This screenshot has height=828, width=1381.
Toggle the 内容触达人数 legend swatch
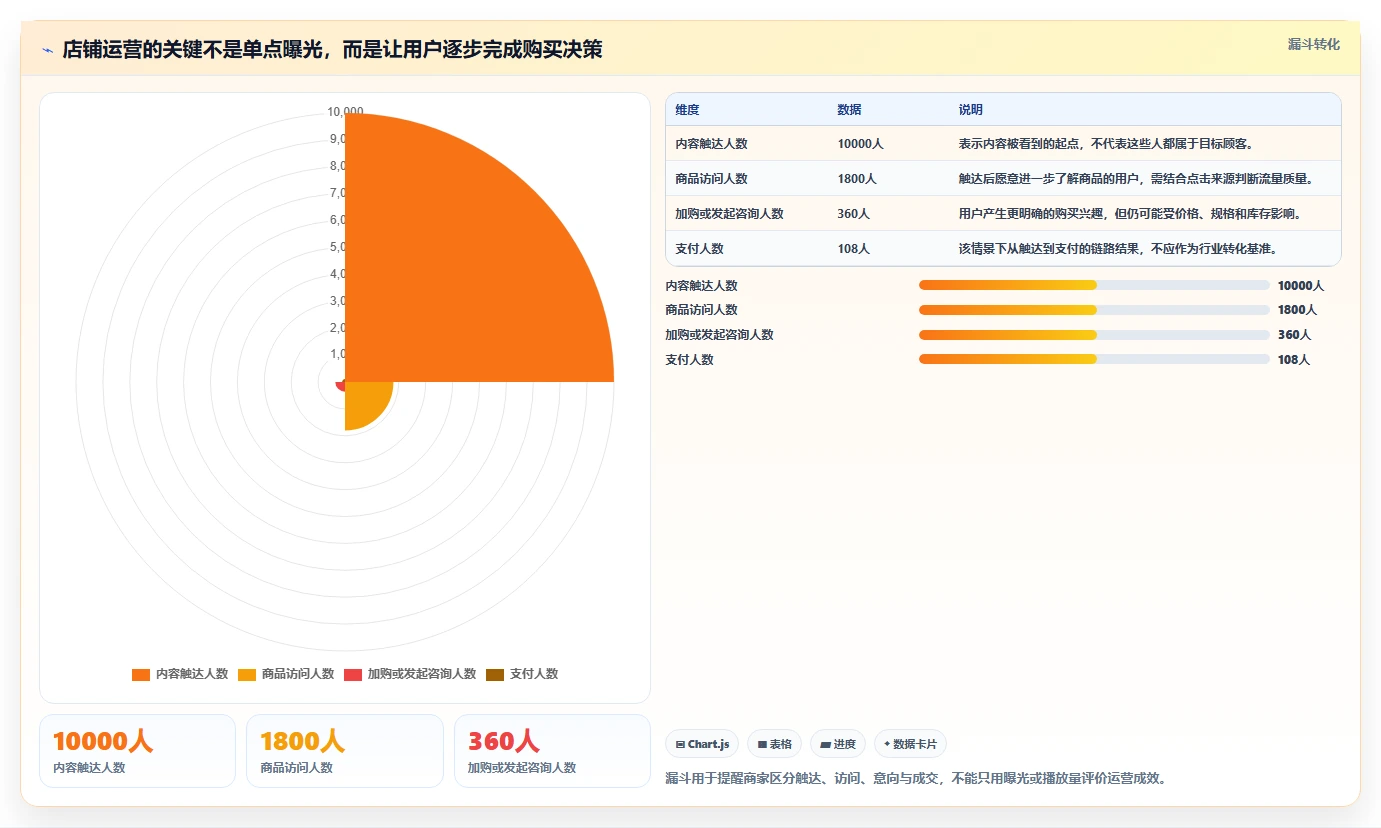pos(141,674)
